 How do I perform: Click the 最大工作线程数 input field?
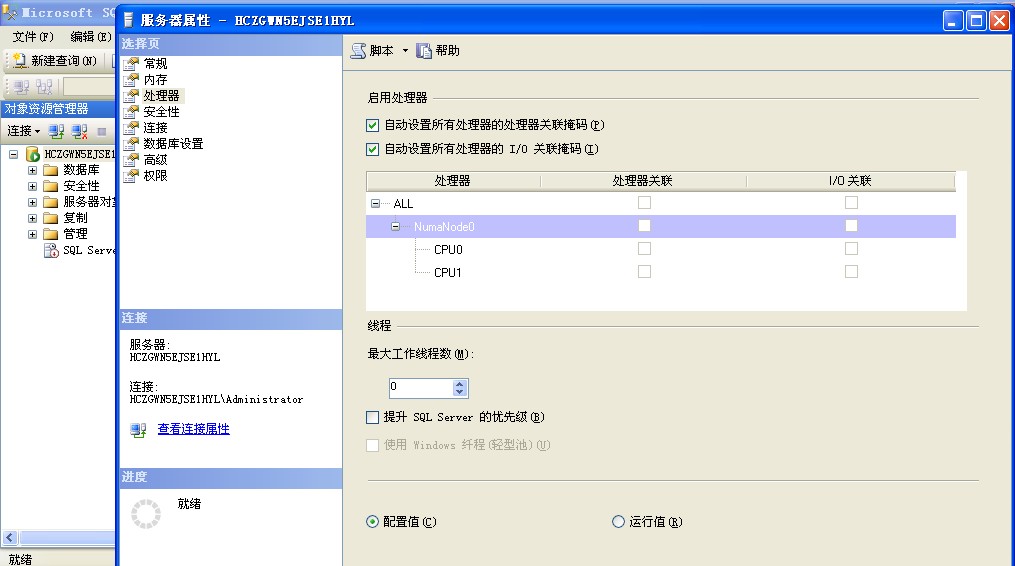[421, 388]
